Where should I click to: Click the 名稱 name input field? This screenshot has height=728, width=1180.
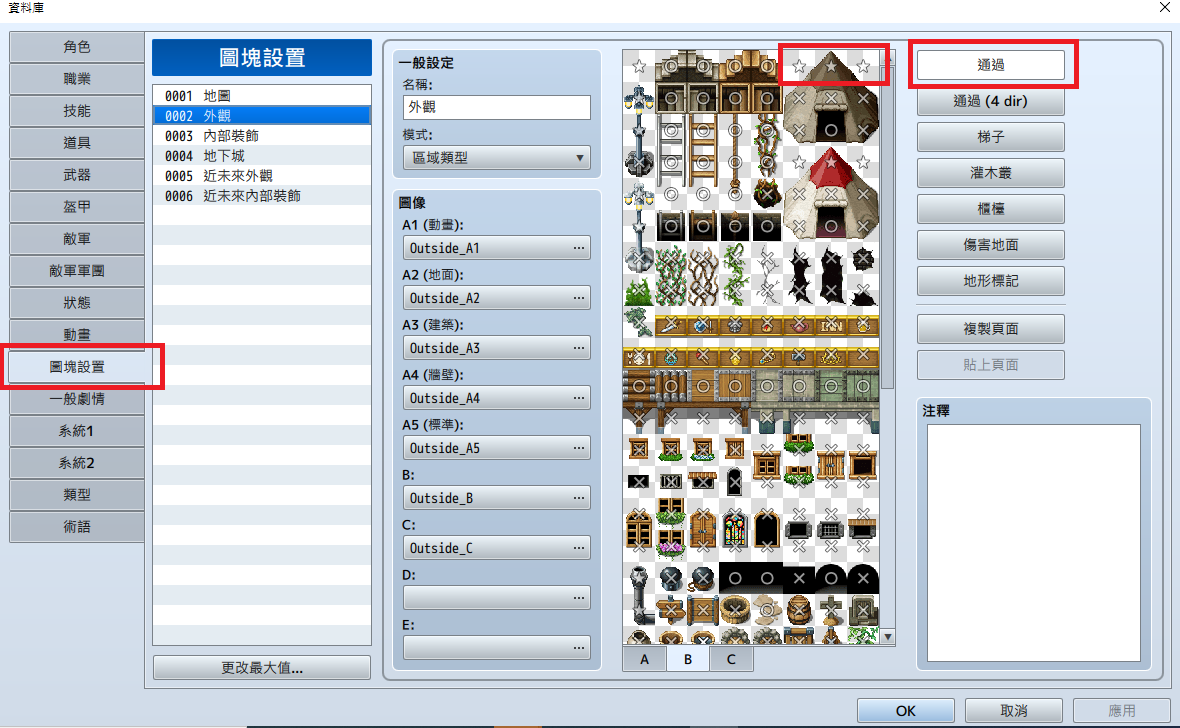point(497,107)
